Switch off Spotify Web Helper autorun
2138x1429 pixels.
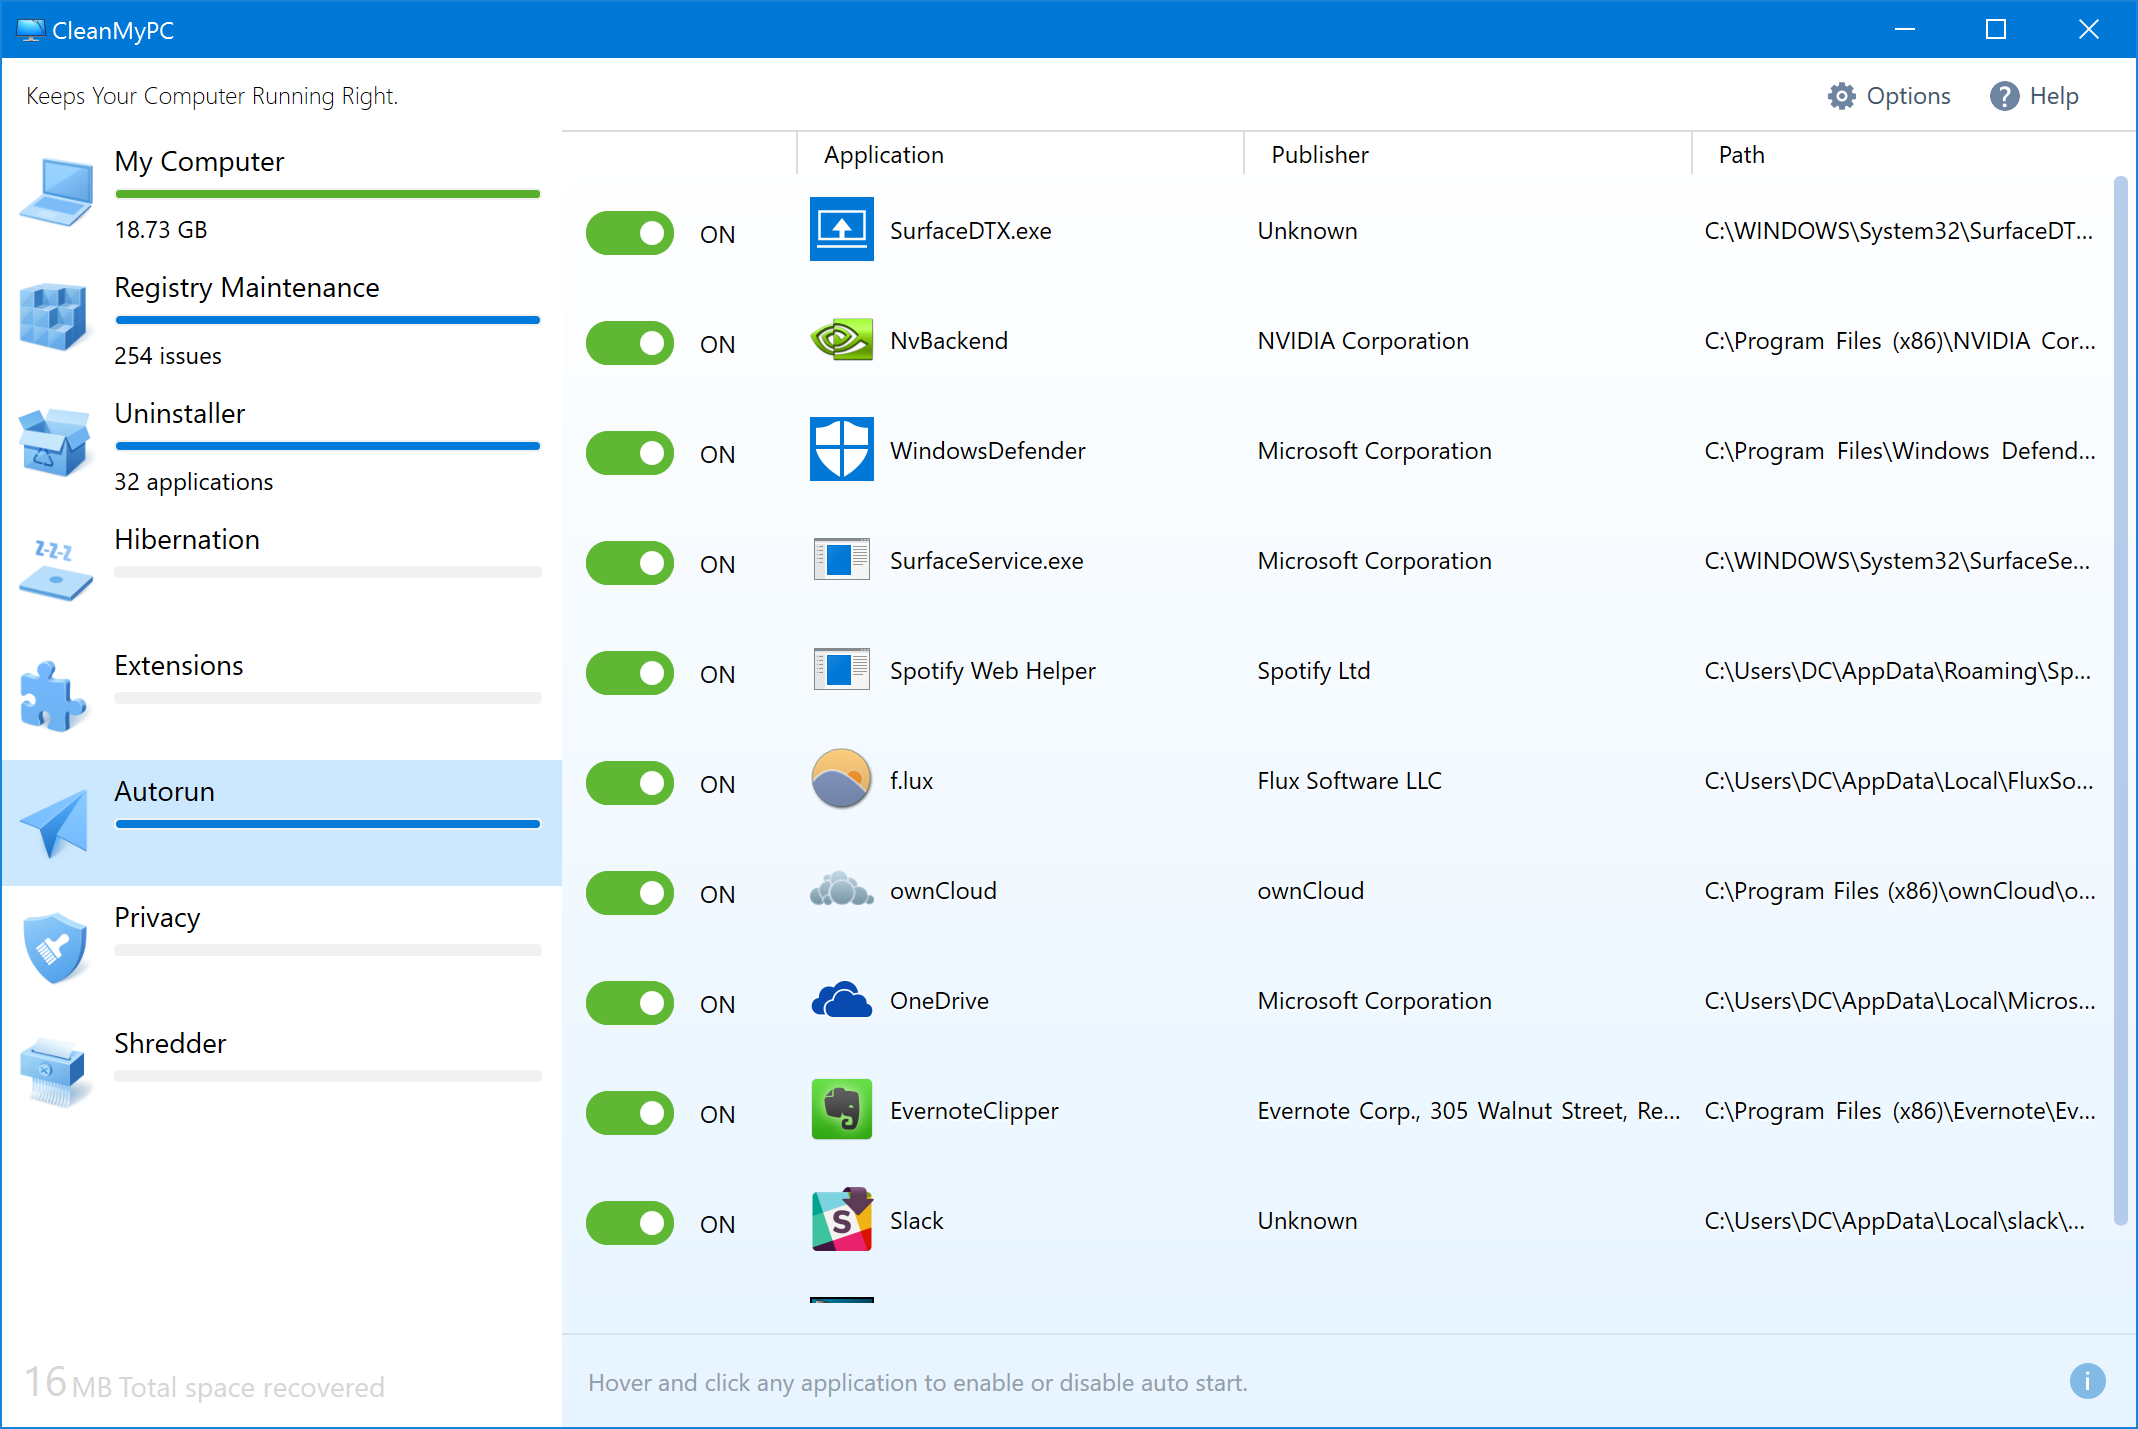pyautogui.click(x=630, y=673)
